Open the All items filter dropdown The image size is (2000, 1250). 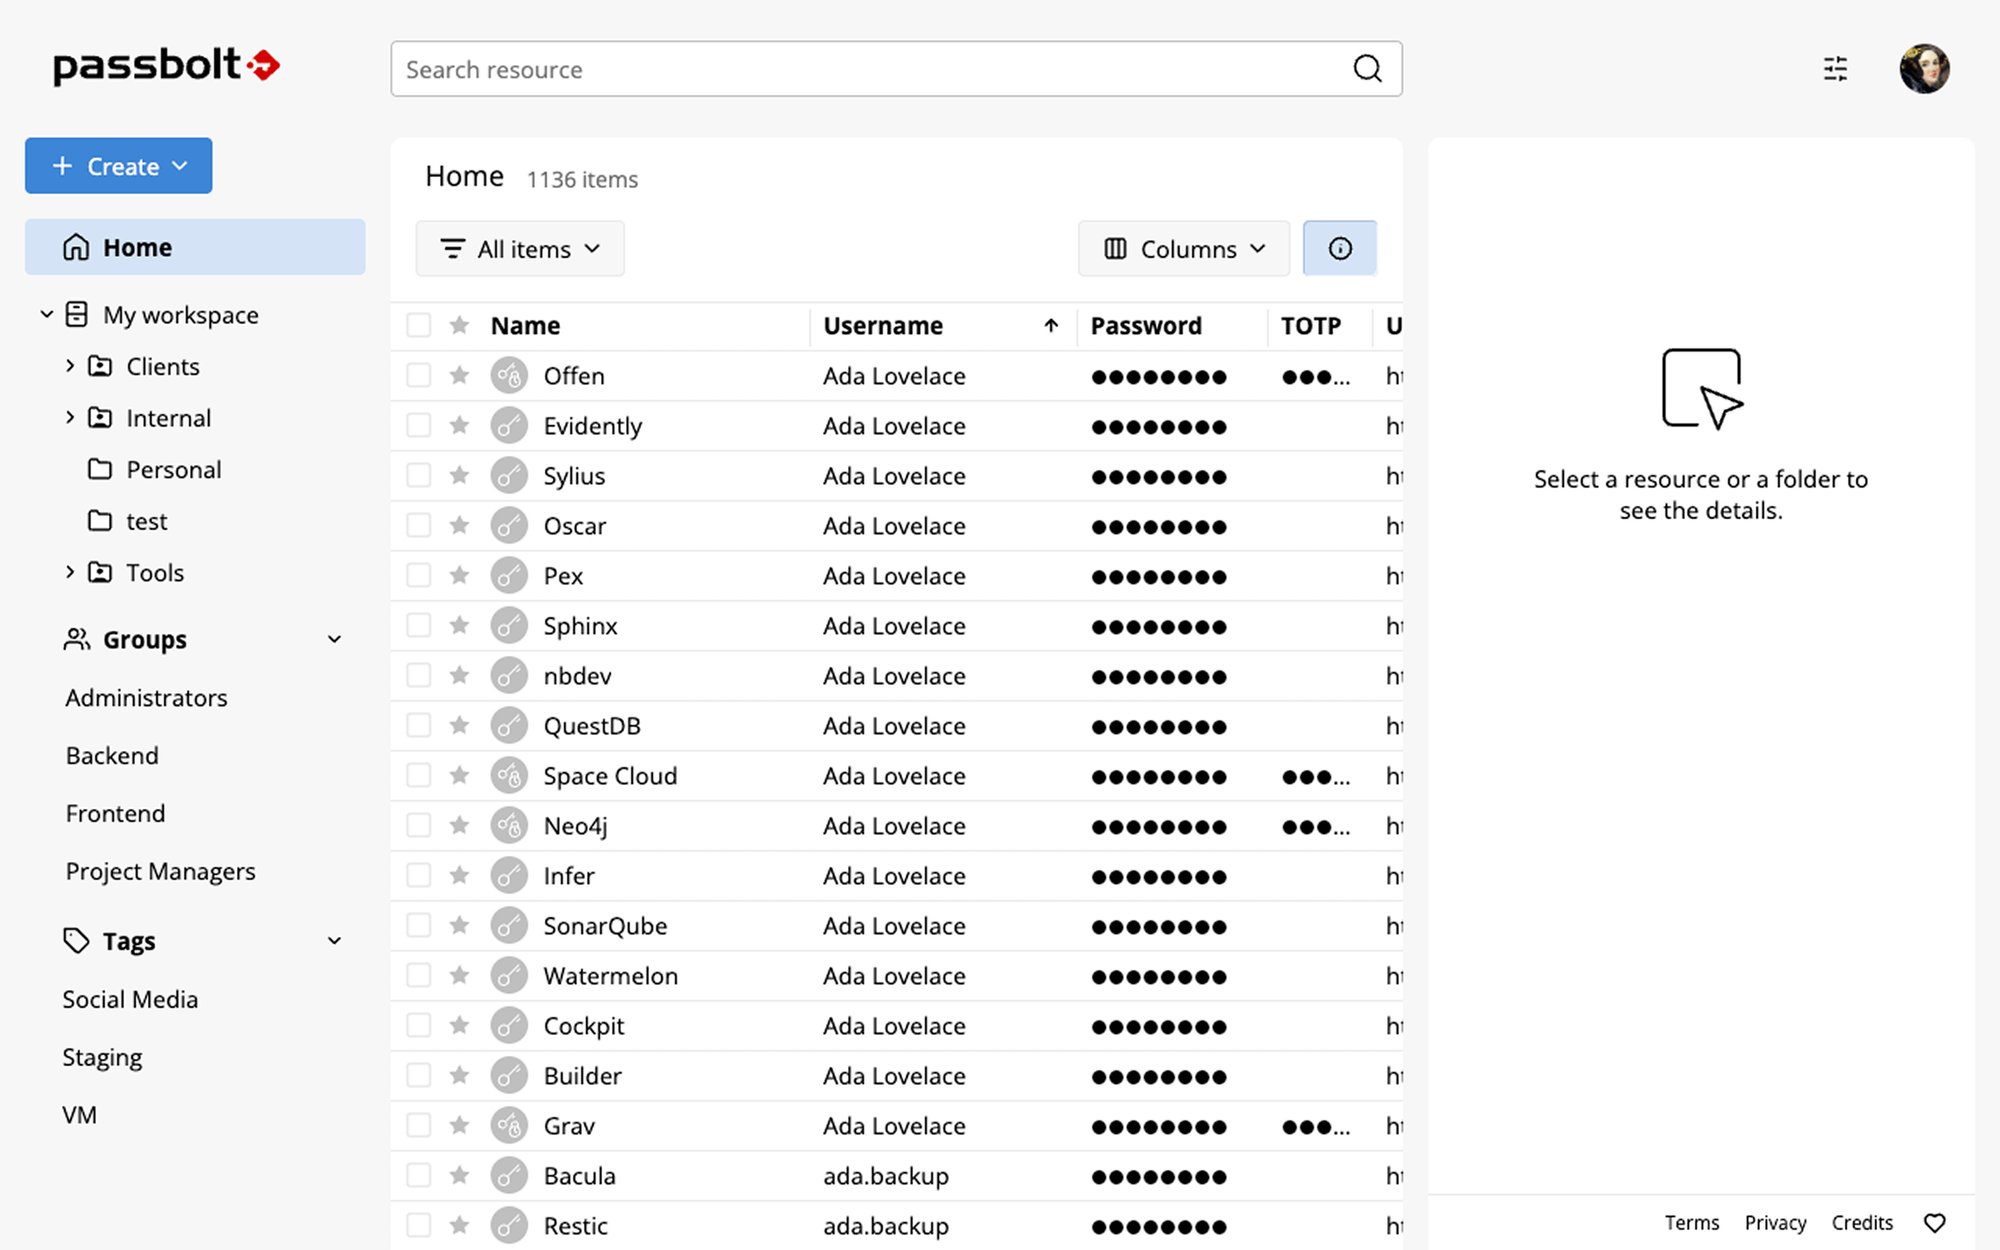[x=520, y=248]
